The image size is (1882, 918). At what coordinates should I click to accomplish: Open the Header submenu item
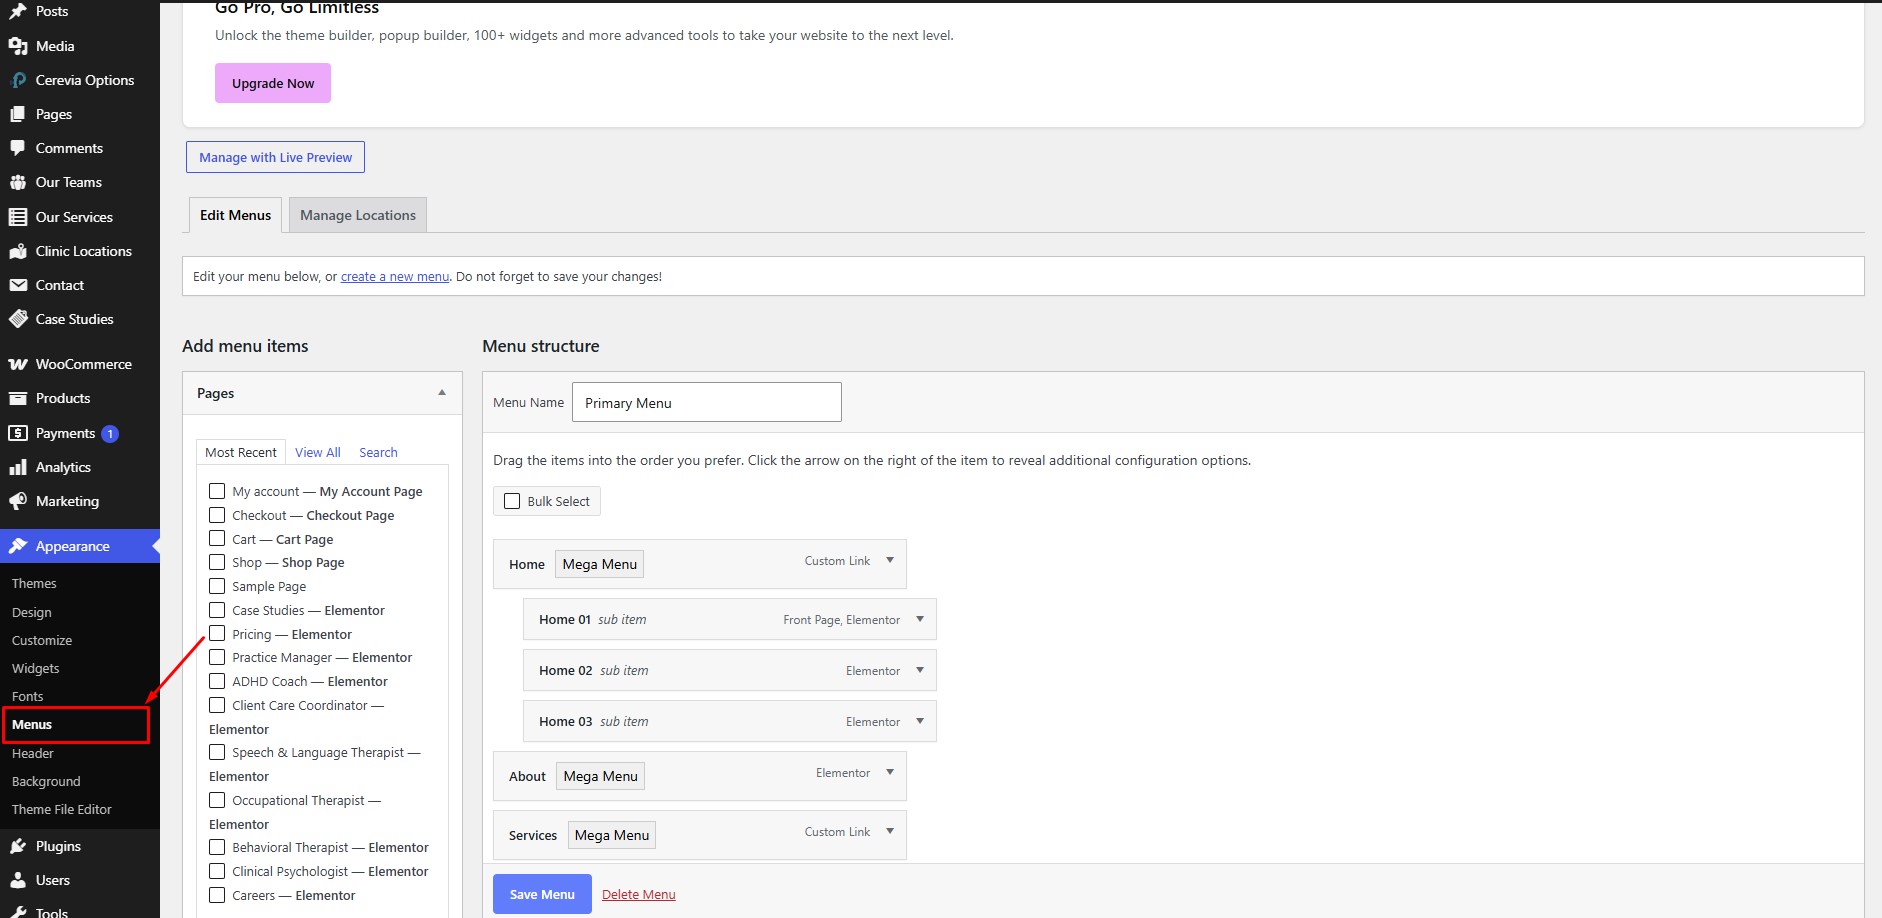pos(33,754)
